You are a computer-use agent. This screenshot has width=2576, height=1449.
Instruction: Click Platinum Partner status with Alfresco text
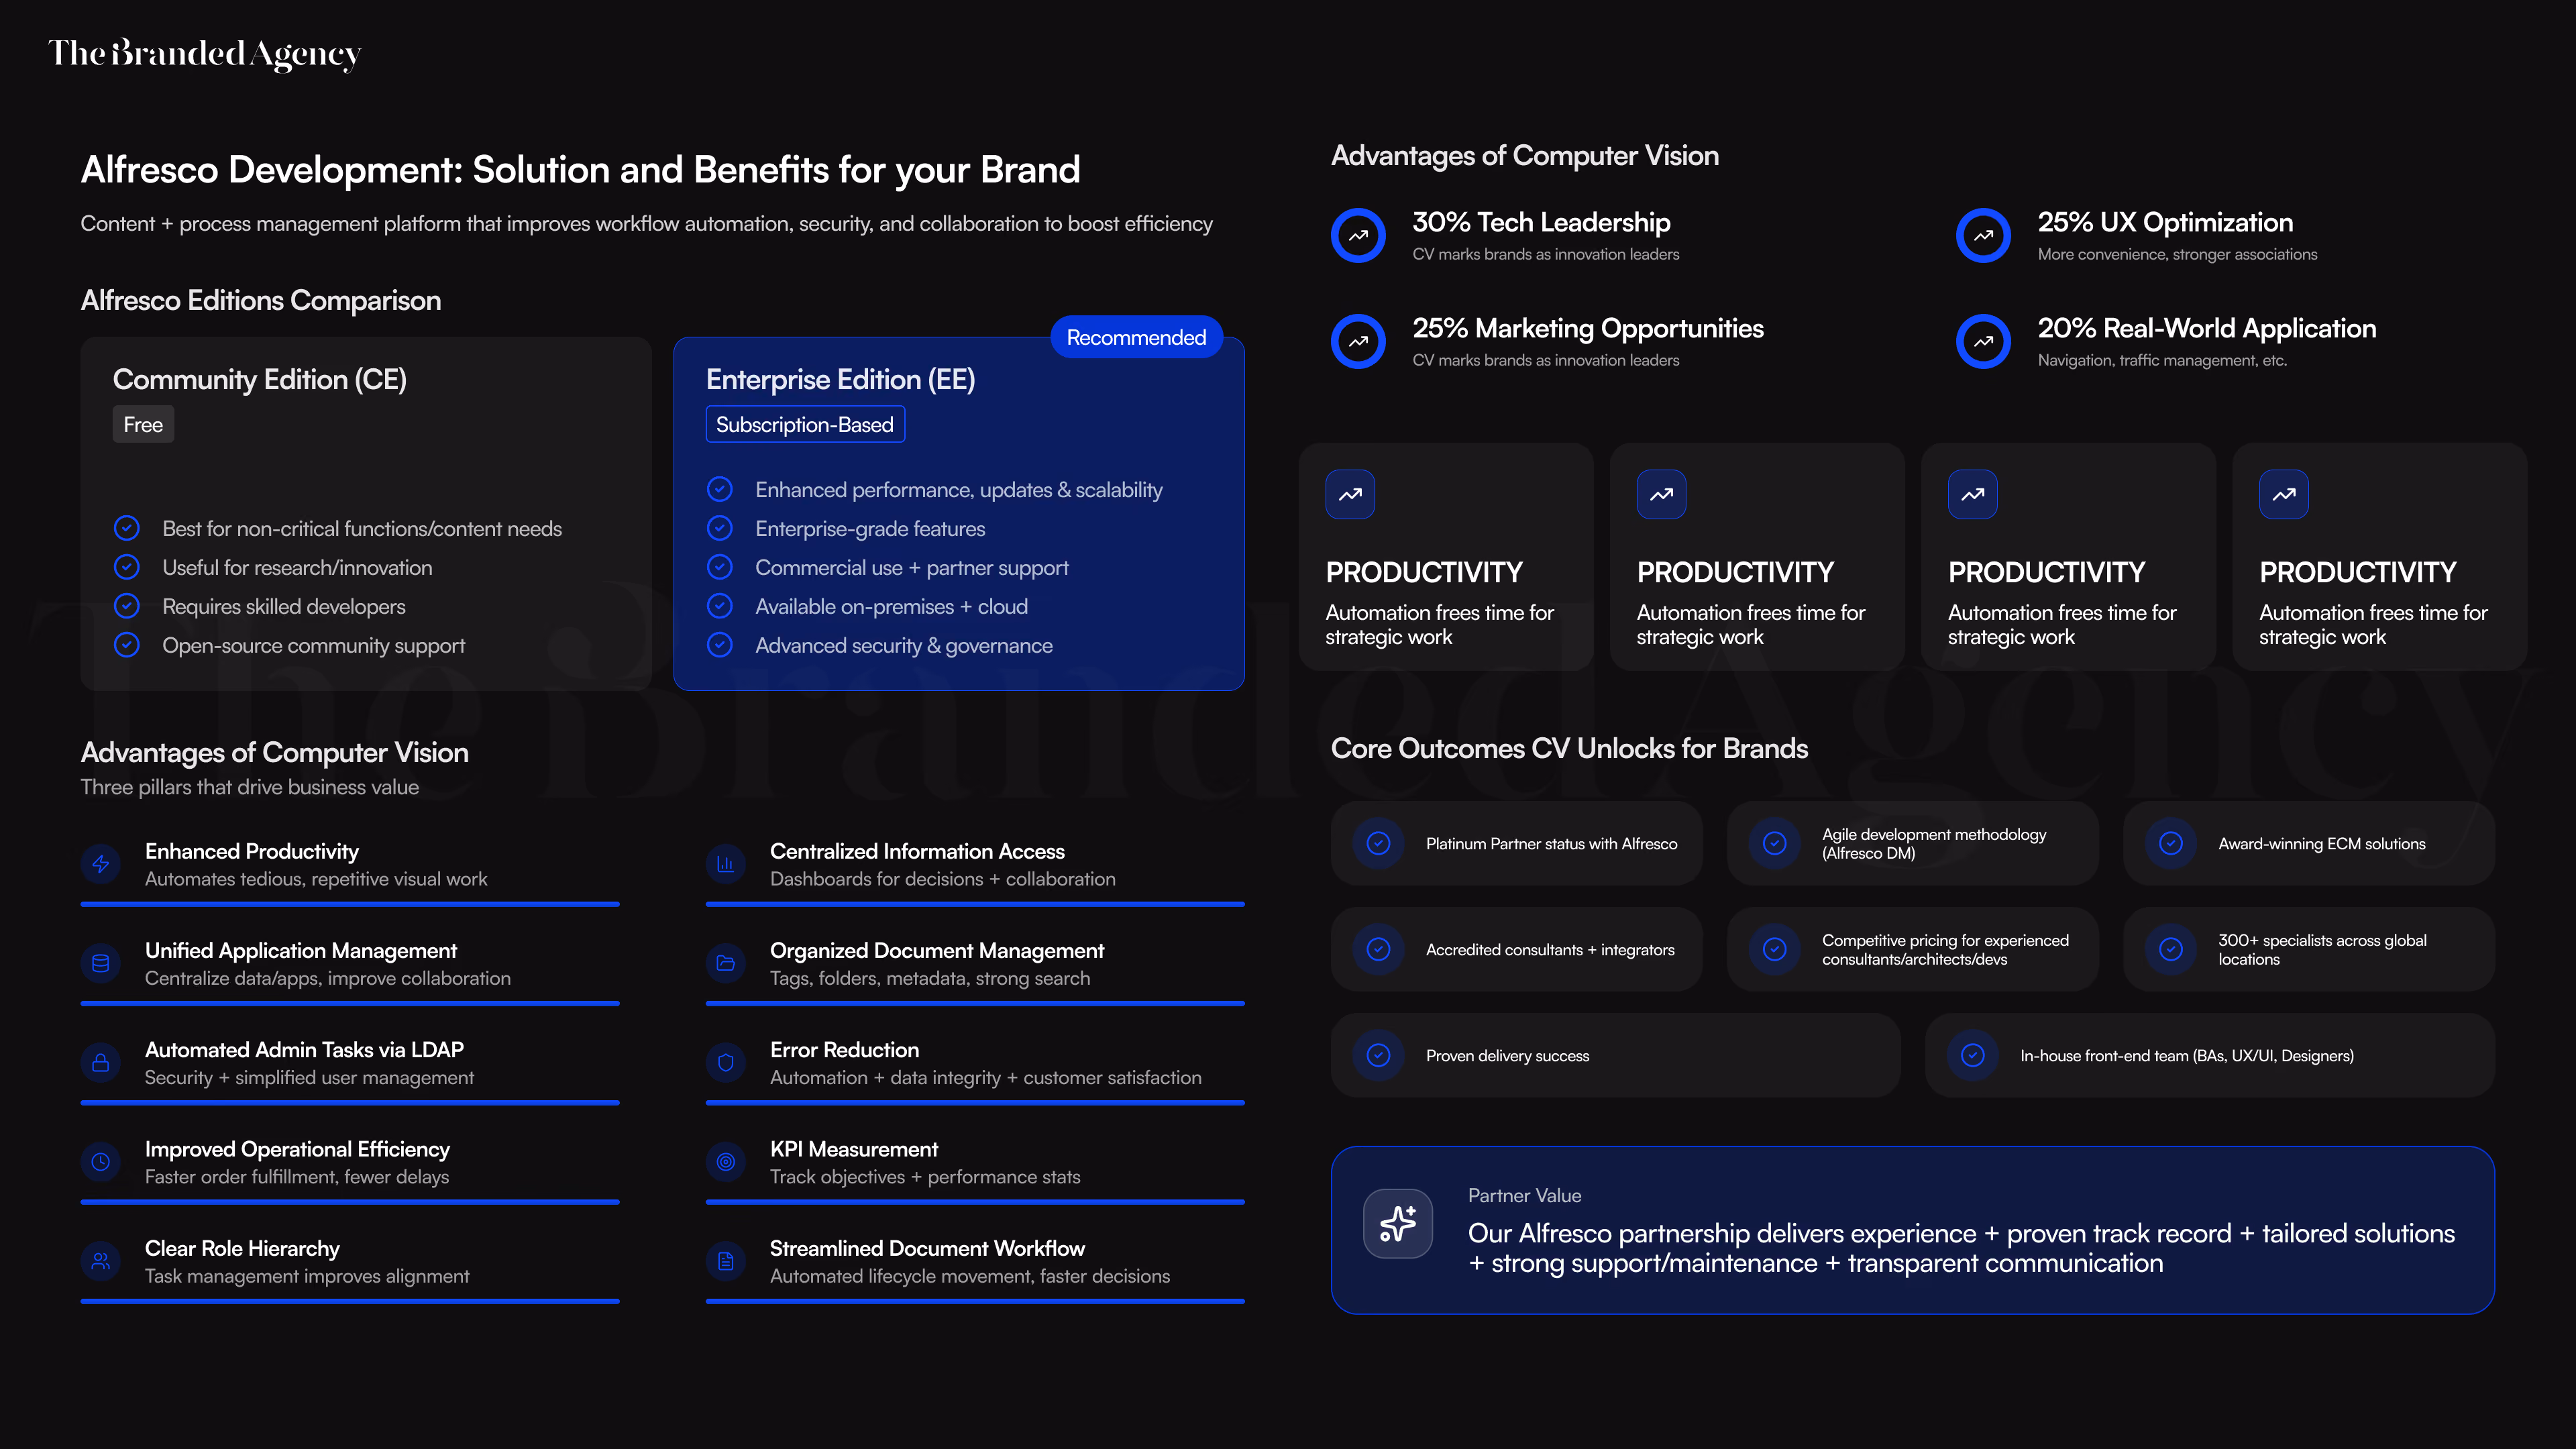pos(1551,844)
